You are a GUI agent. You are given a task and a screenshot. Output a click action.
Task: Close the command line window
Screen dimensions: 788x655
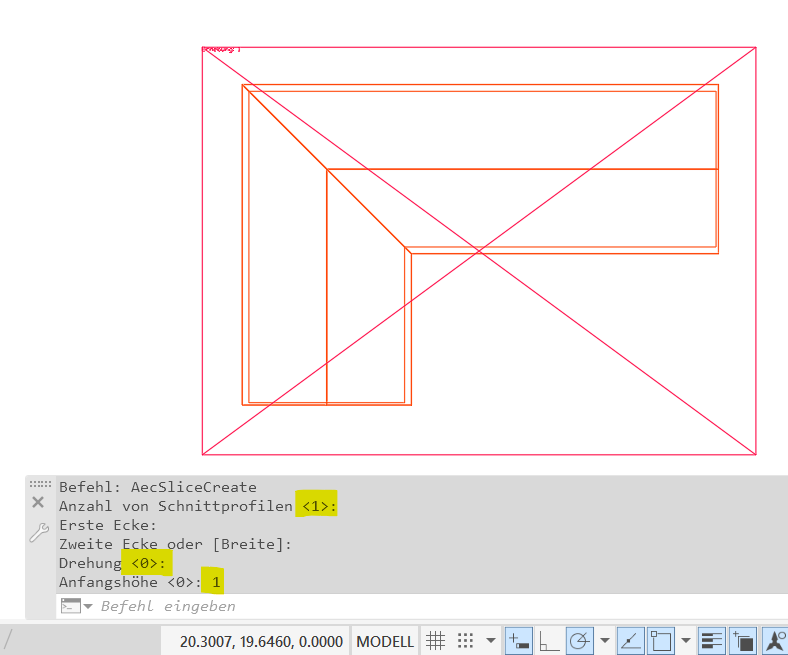point(38,502)
